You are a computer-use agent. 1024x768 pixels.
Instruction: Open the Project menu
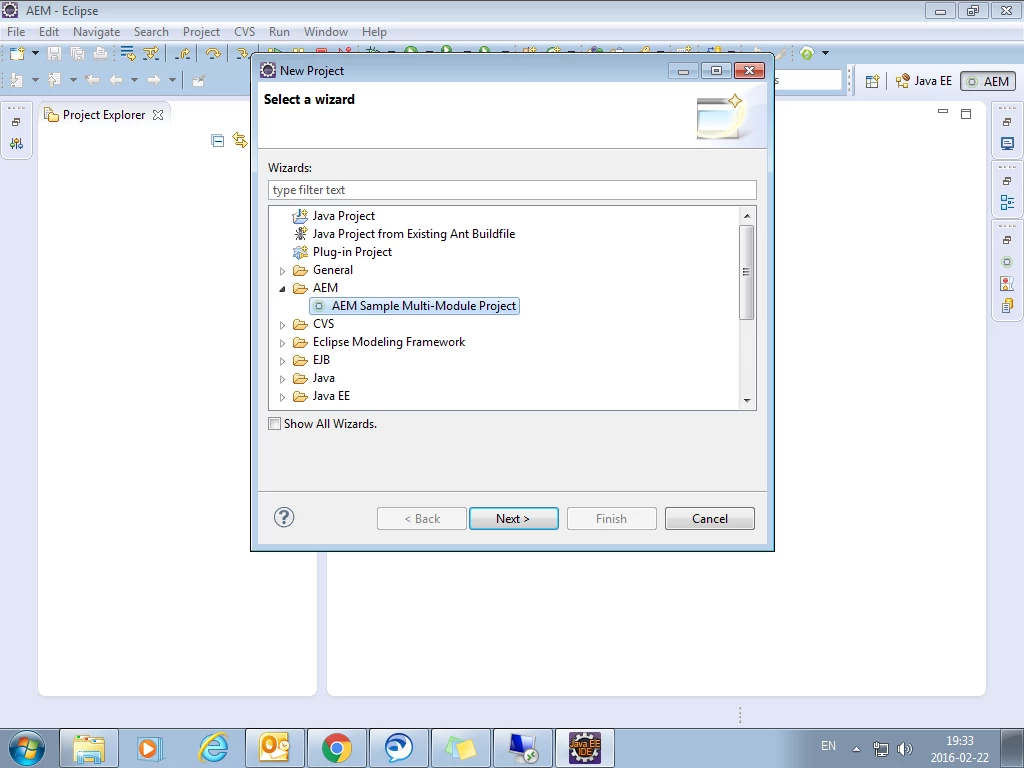coord(201,31)
